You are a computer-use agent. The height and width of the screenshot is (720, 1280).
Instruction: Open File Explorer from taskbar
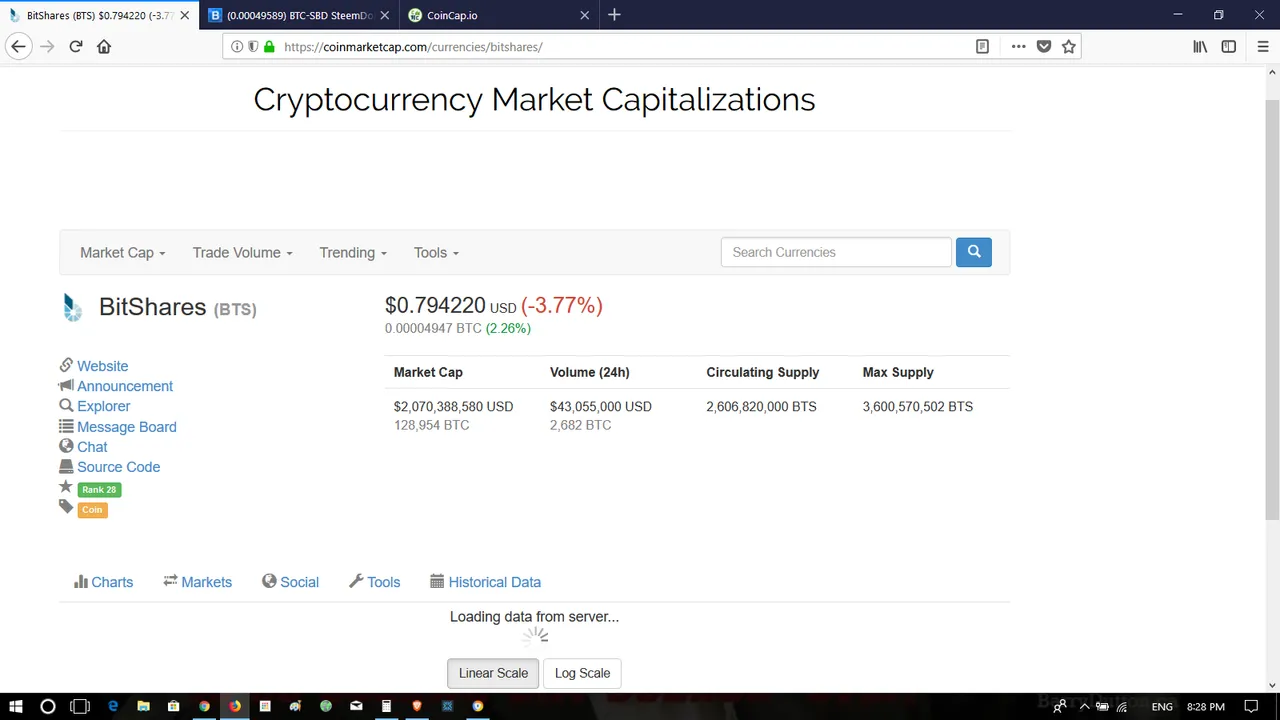coord(143,706)
